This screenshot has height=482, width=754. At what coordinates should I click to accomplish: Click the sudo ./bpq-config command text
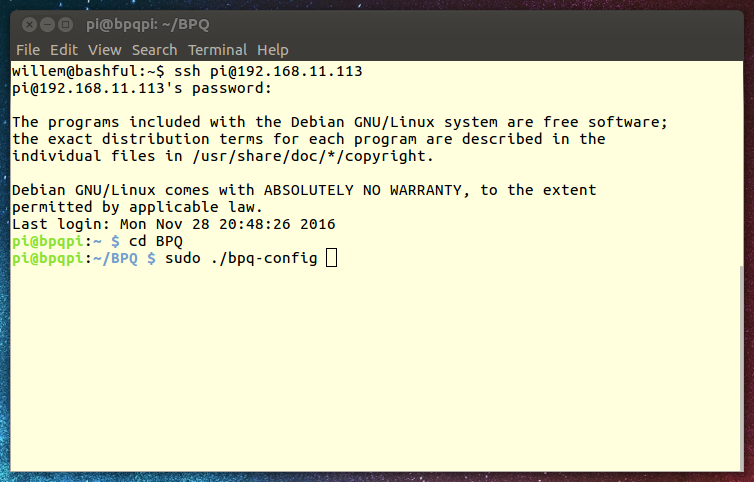(241, 258)
